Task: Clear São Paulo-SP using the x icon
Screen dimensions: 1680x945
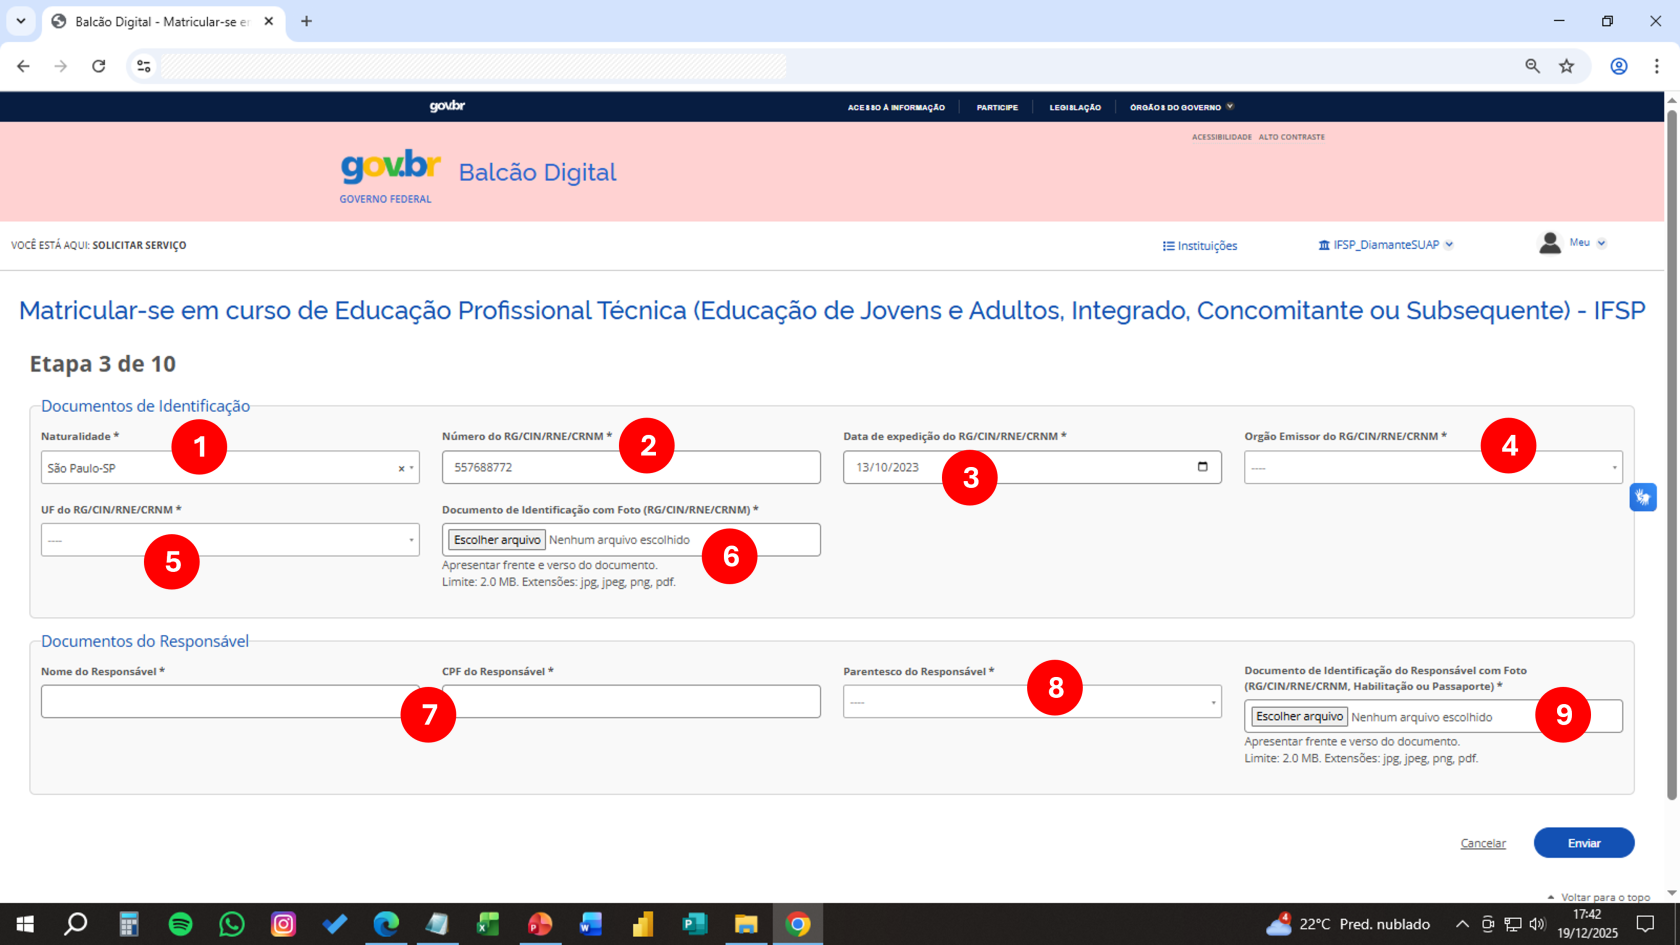Action: [399, 467]
